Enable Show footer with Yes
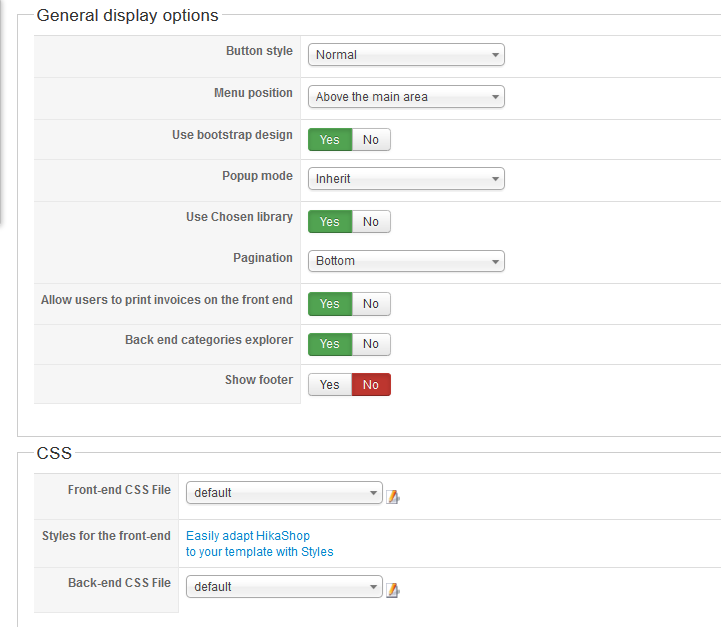 (330, 385)
